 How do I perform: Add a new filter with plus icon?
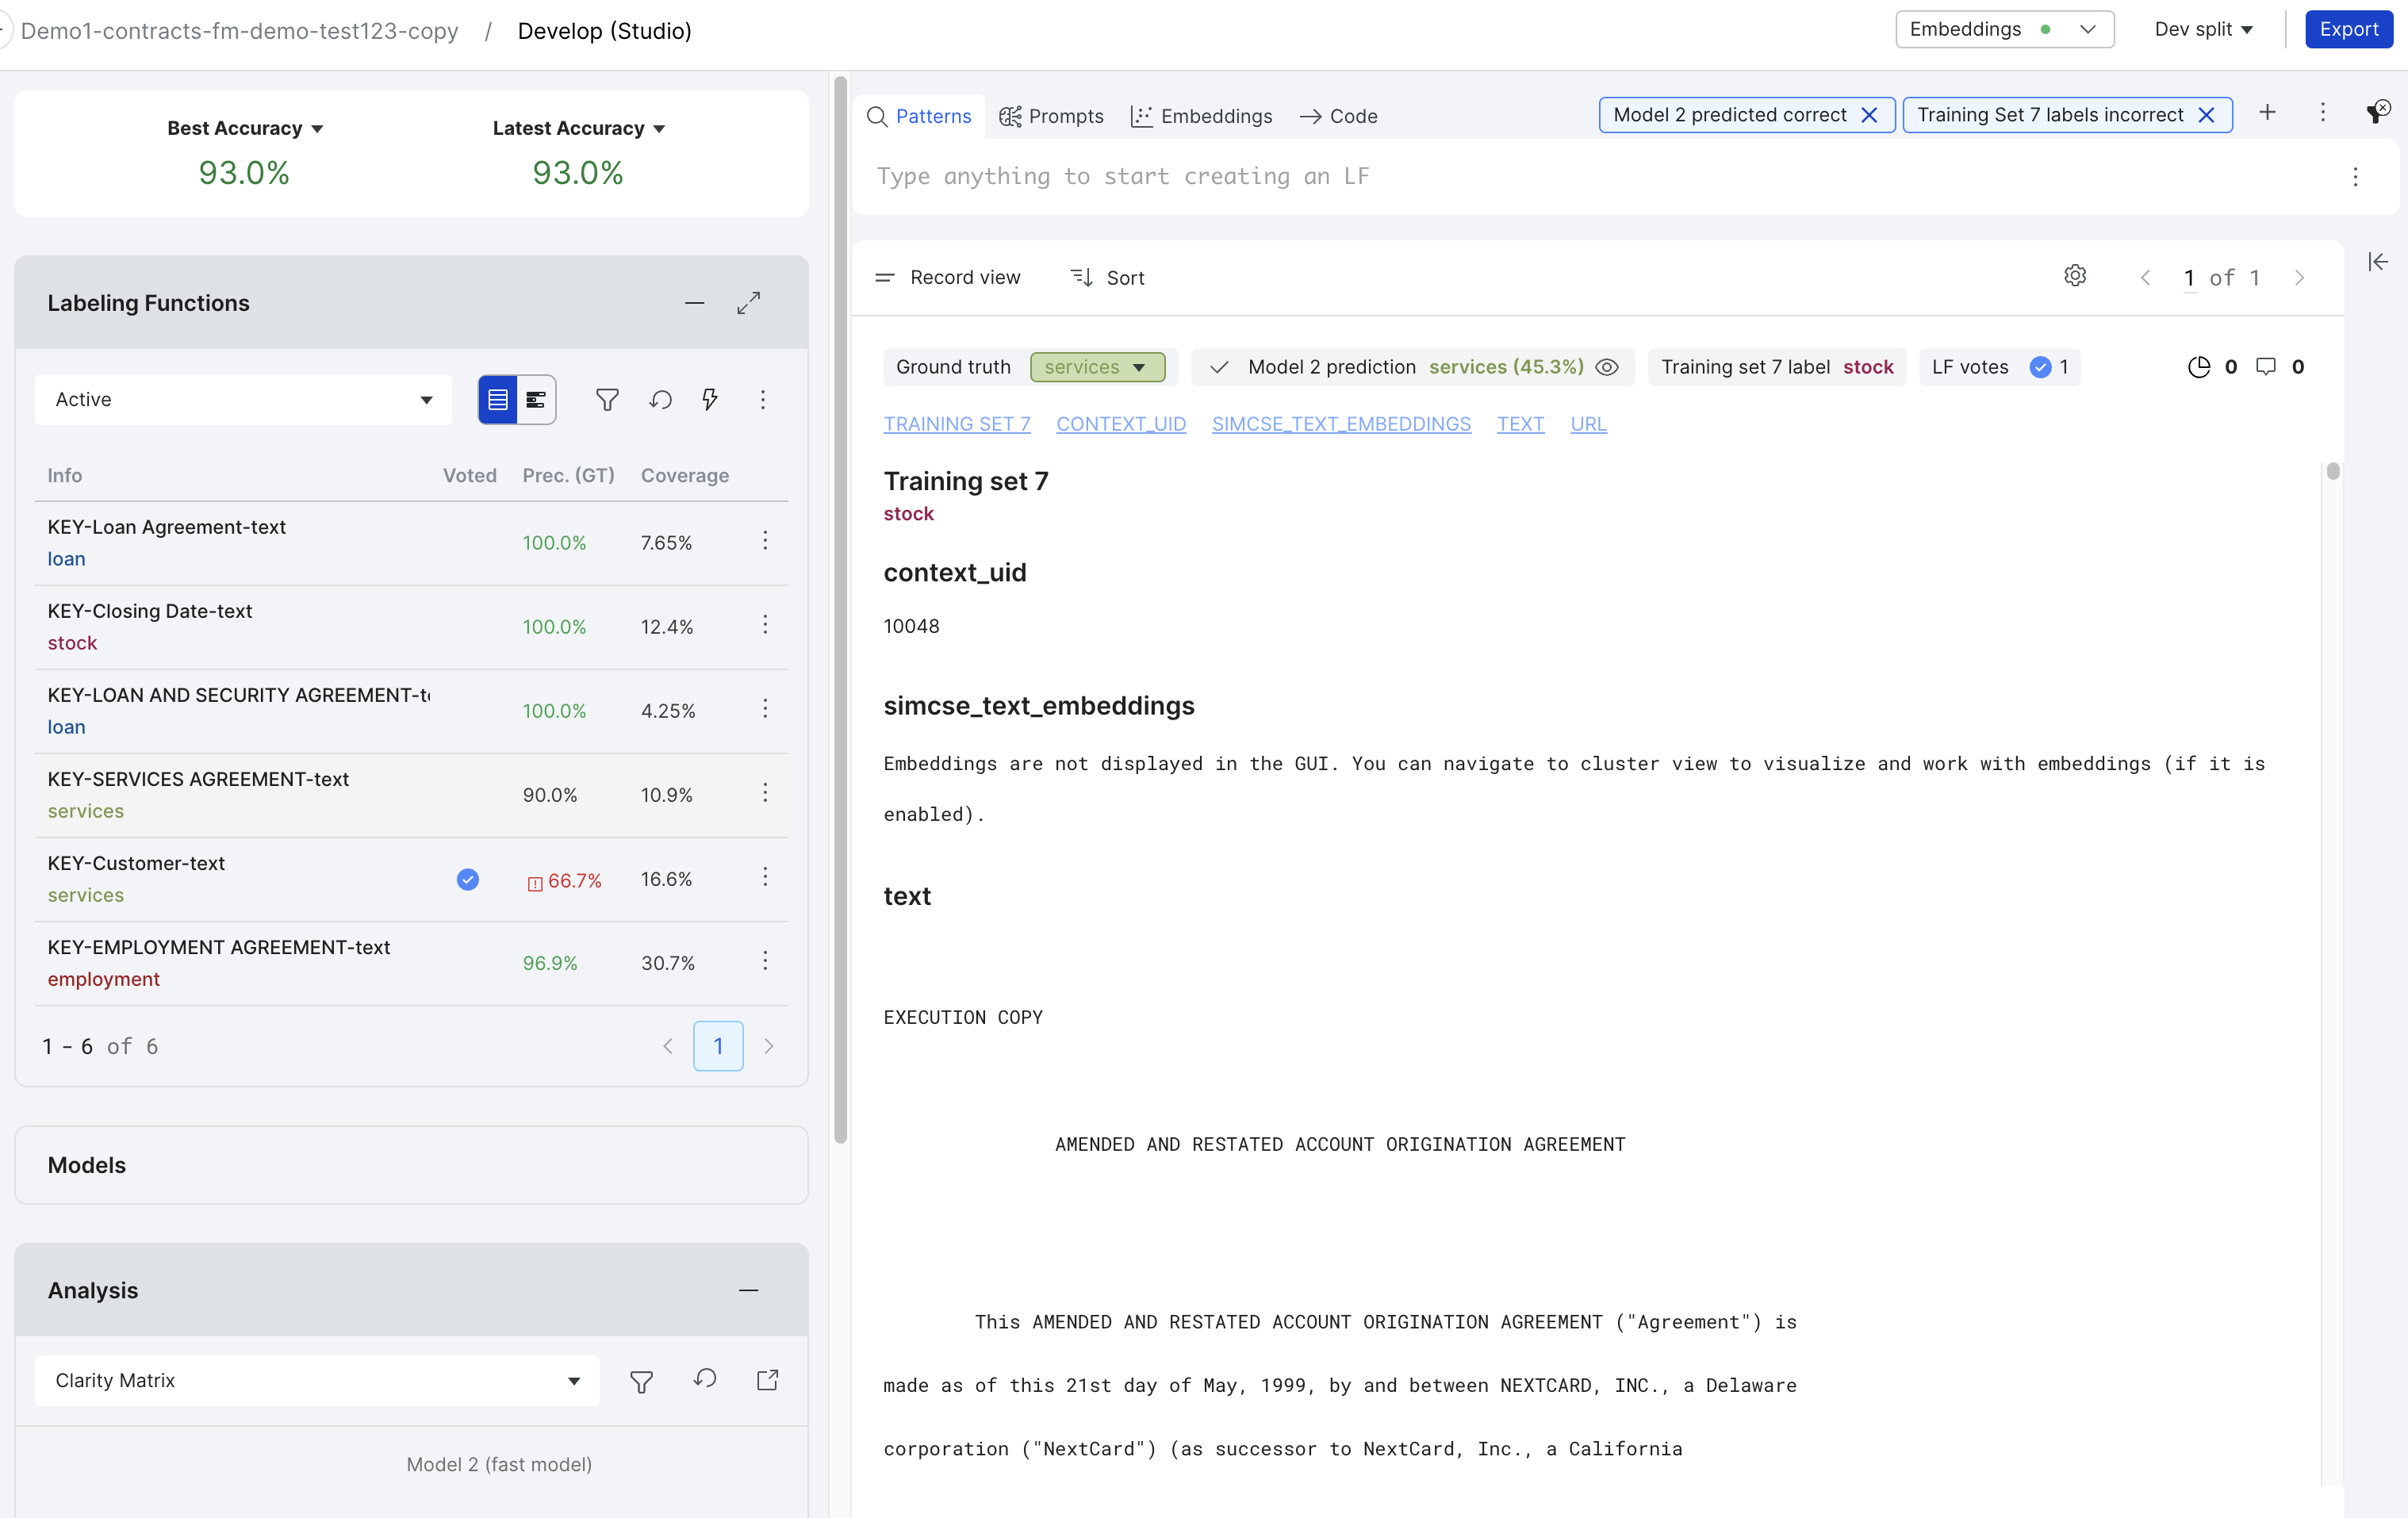click(x=2268, y=113)
